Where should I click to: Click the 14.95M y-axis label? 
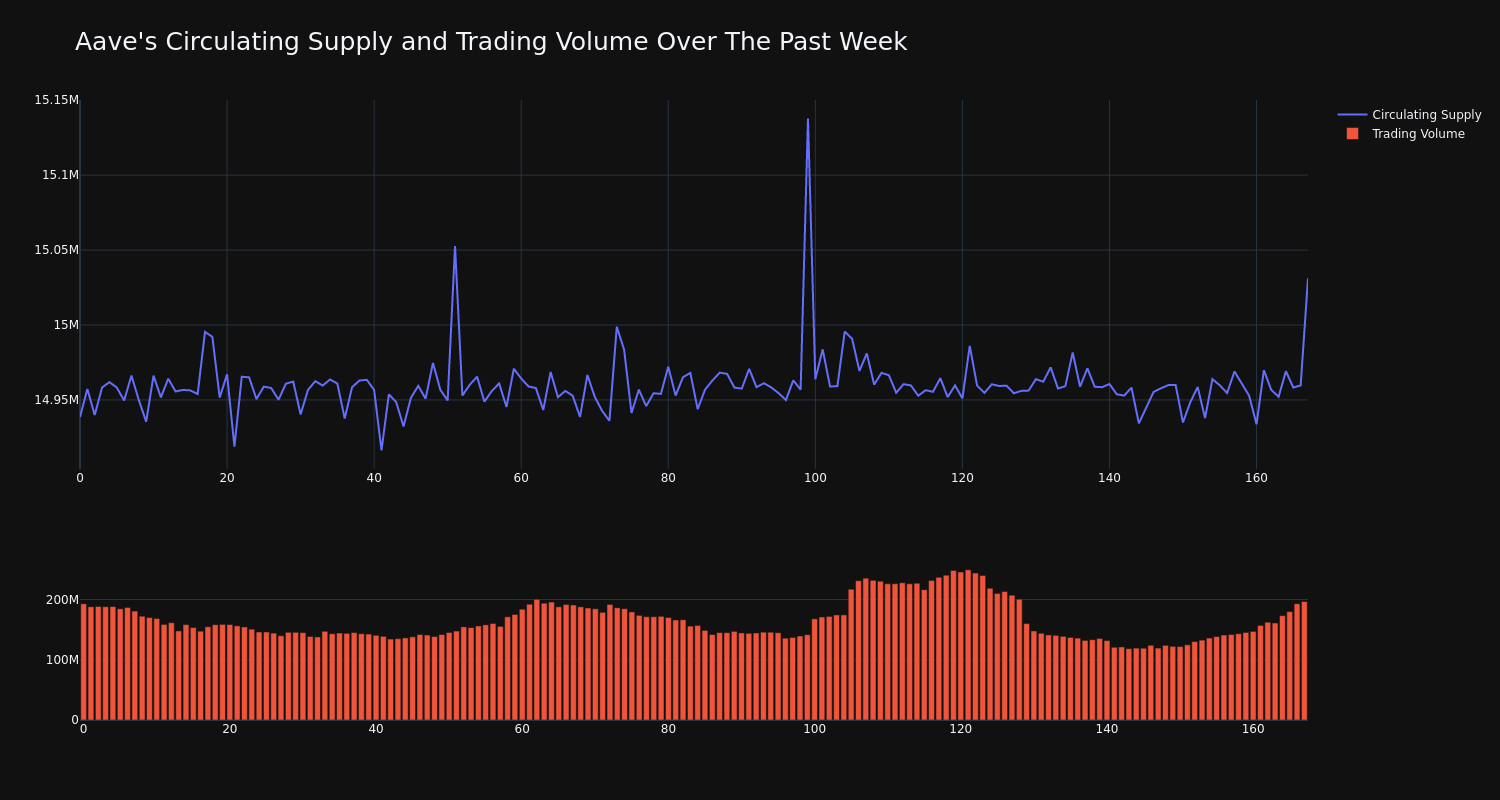[x=56, y=400]
